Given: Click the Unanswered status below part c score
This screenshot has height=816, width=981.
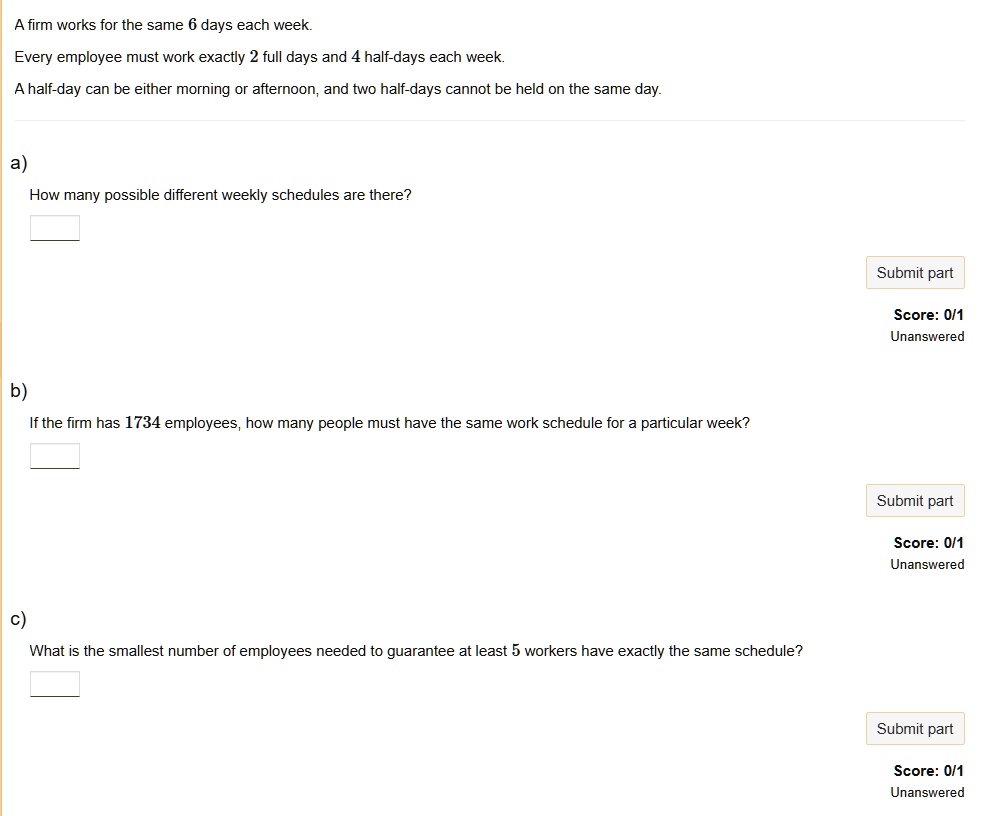Looking at the screenshot, I should (927, 793).
